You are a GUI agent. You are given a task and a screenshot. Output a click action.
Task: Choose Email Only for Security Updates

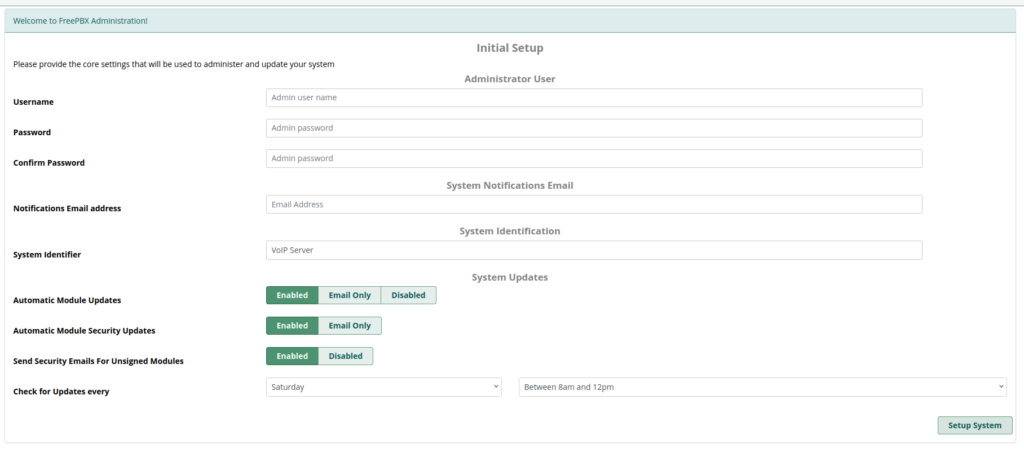click(349, 326)
